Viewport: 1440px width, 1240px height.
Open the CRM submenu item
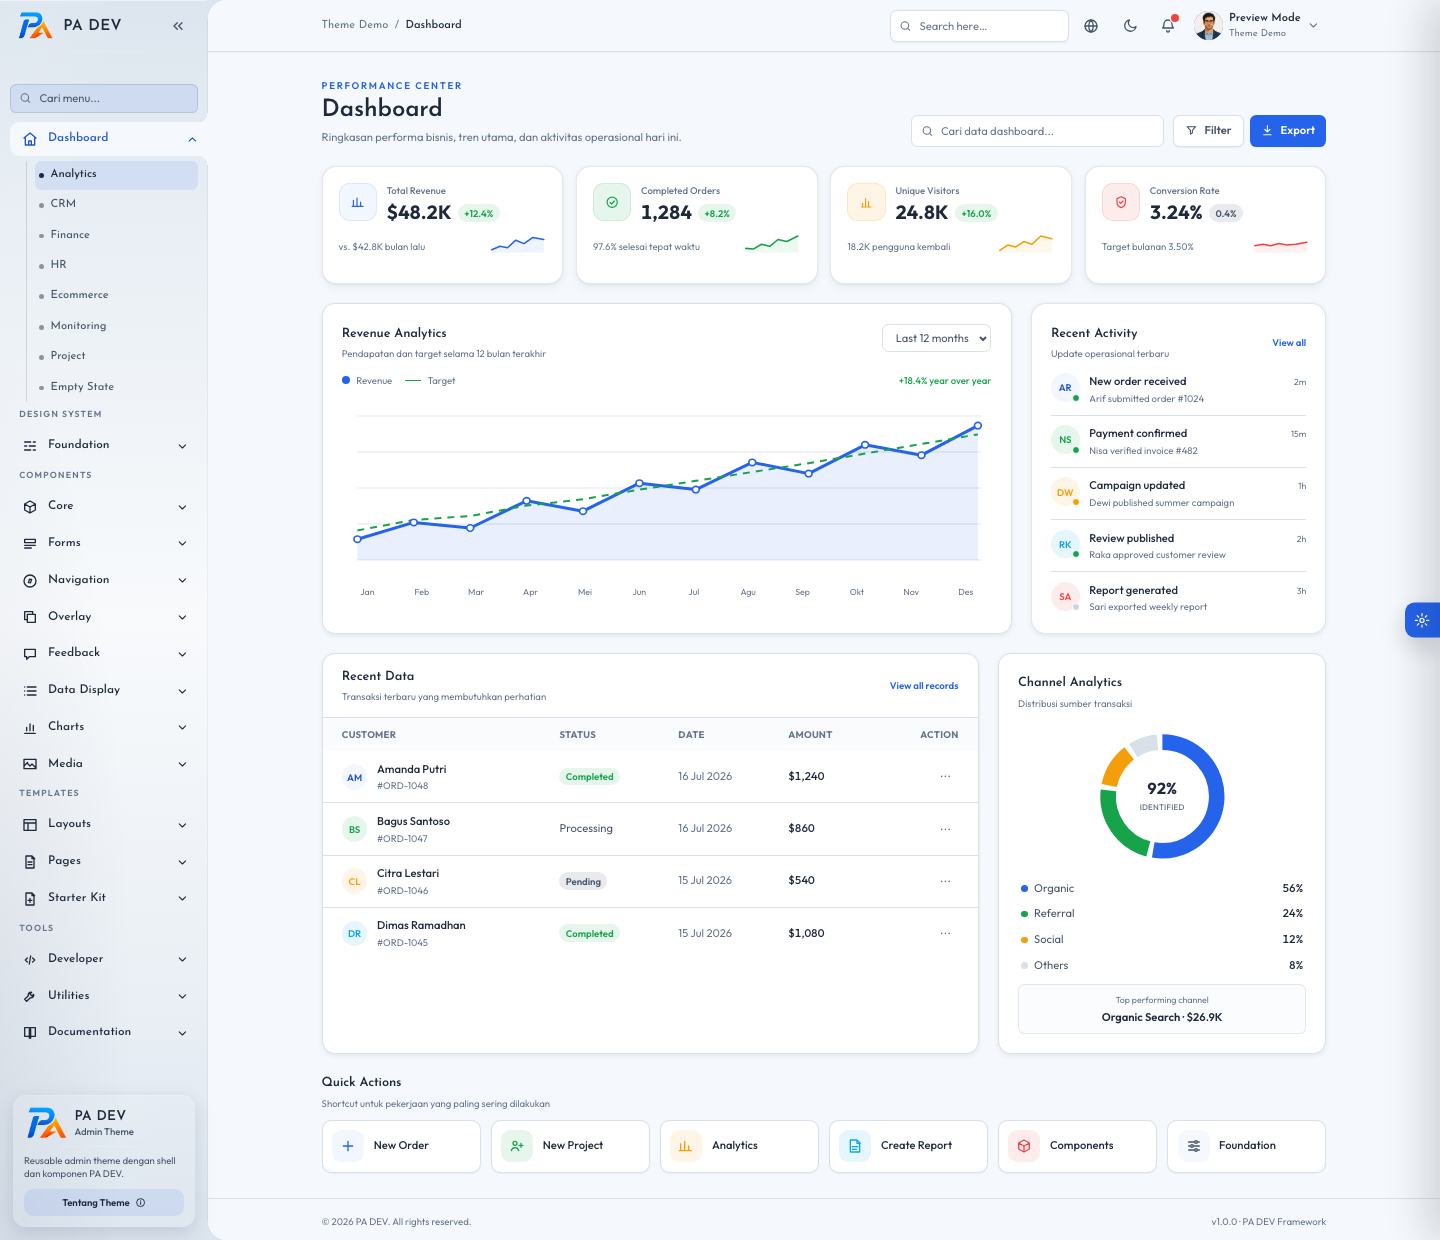(116, 204)
